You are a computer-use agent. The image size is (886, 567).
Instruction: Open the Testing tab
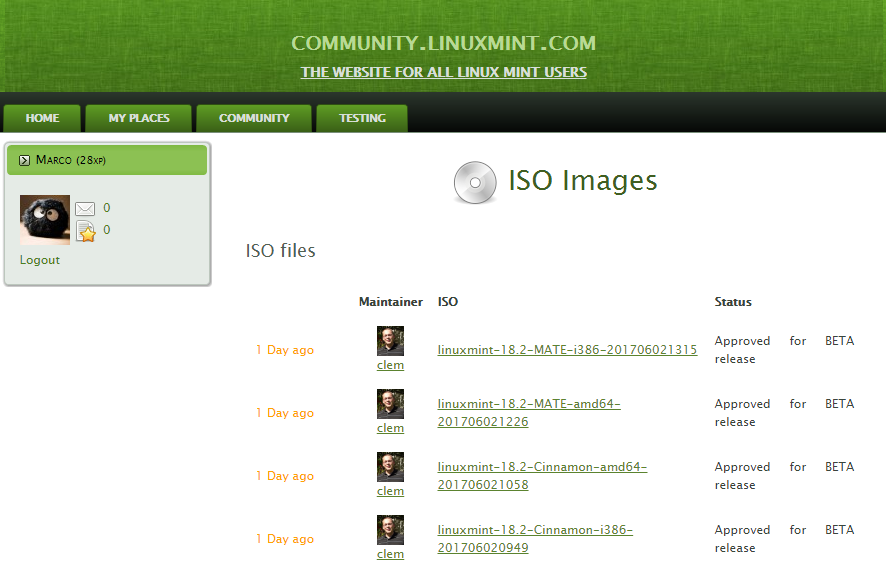362,118
